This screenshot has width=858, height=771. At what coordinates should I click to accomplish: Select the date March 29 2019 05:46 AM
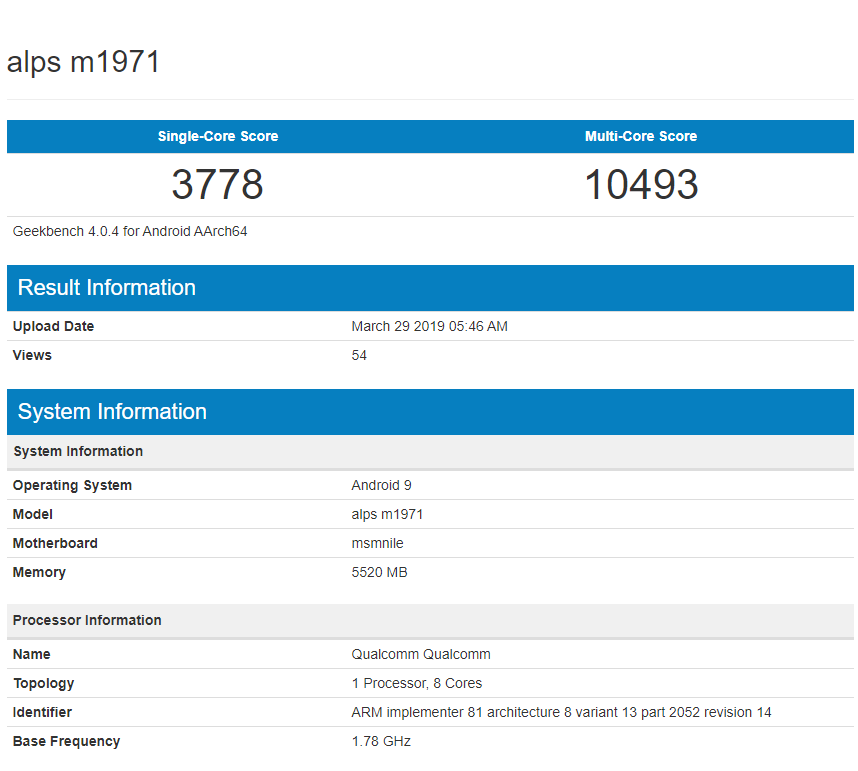click(x=430, y=326)
